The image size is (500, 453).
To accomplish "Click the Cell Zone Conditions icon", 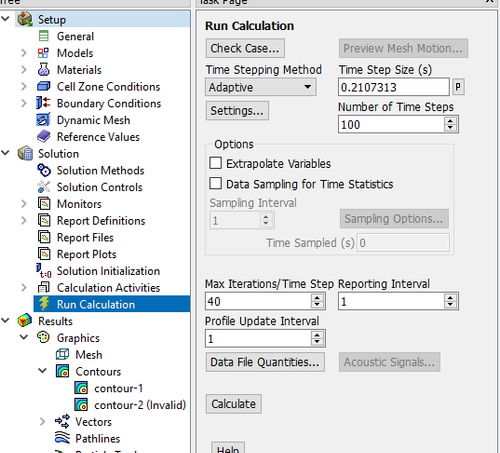I will click(44, 86).
